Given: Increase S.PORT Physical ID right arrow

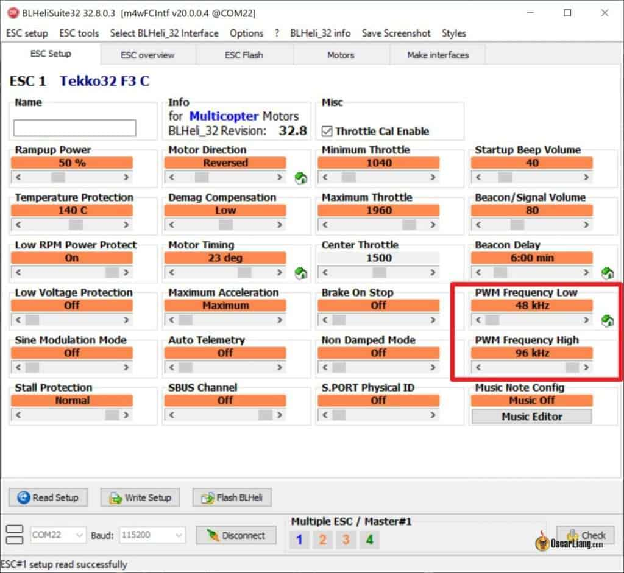Looking at the screenshot, I should (433, 415).
